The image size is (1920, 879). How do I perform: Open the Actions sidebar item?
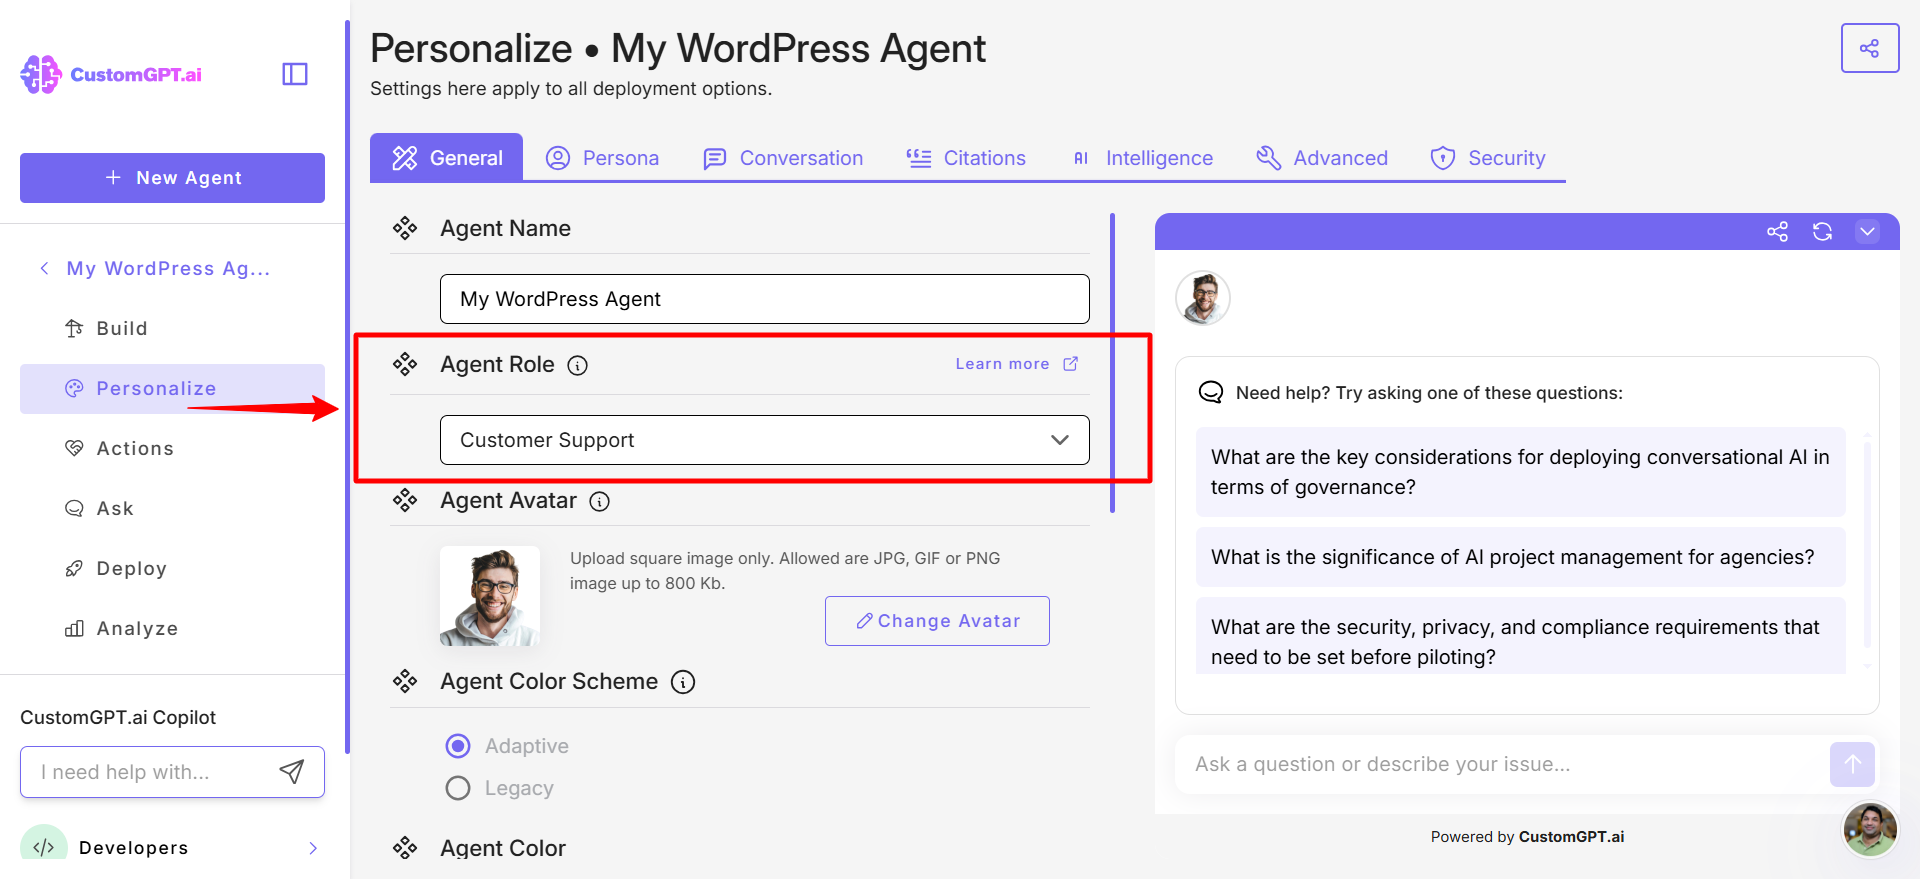pyautogui.click(x=172, y=448)
